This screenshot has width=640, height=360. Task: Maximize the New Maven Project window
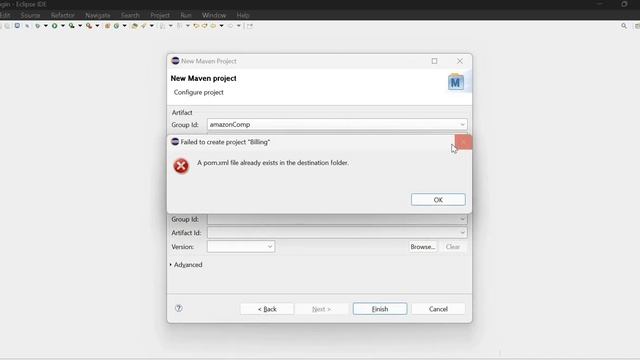[x=434, y=61]
